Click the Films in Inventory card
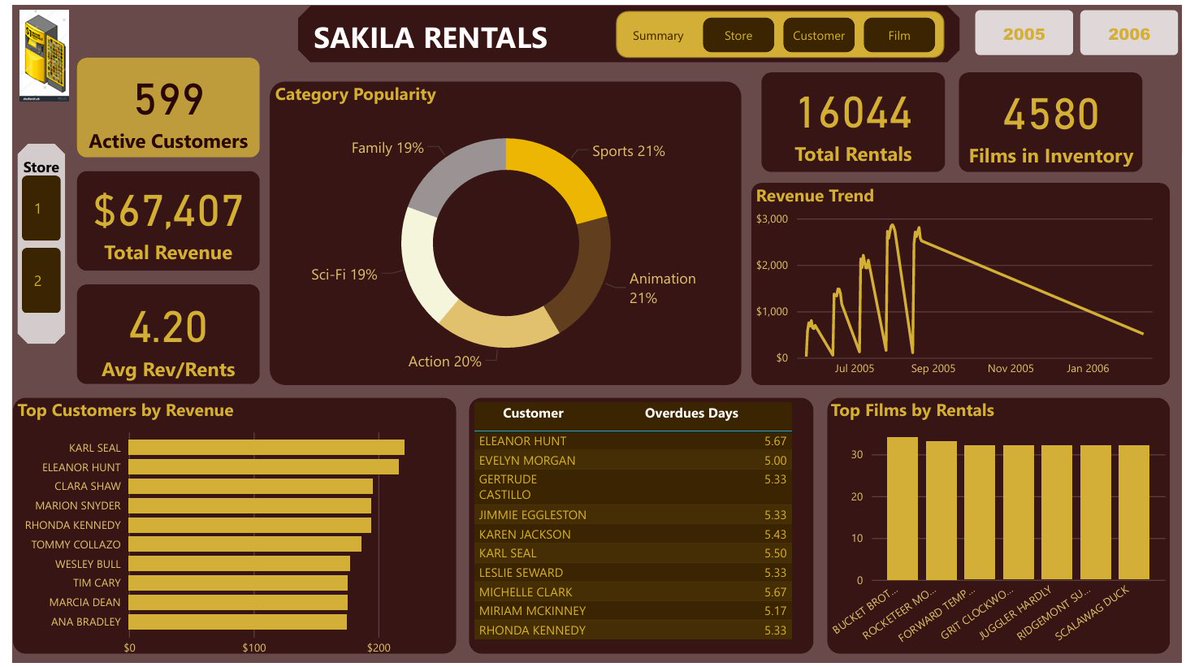1199x667 pixels. [x=1051, y=122]
